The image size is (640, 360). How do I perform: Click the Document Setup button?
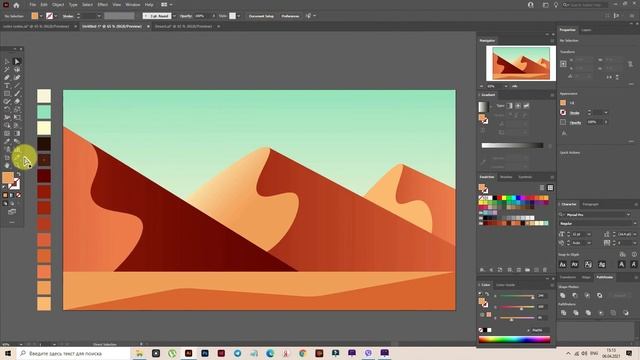pos(261,16)
